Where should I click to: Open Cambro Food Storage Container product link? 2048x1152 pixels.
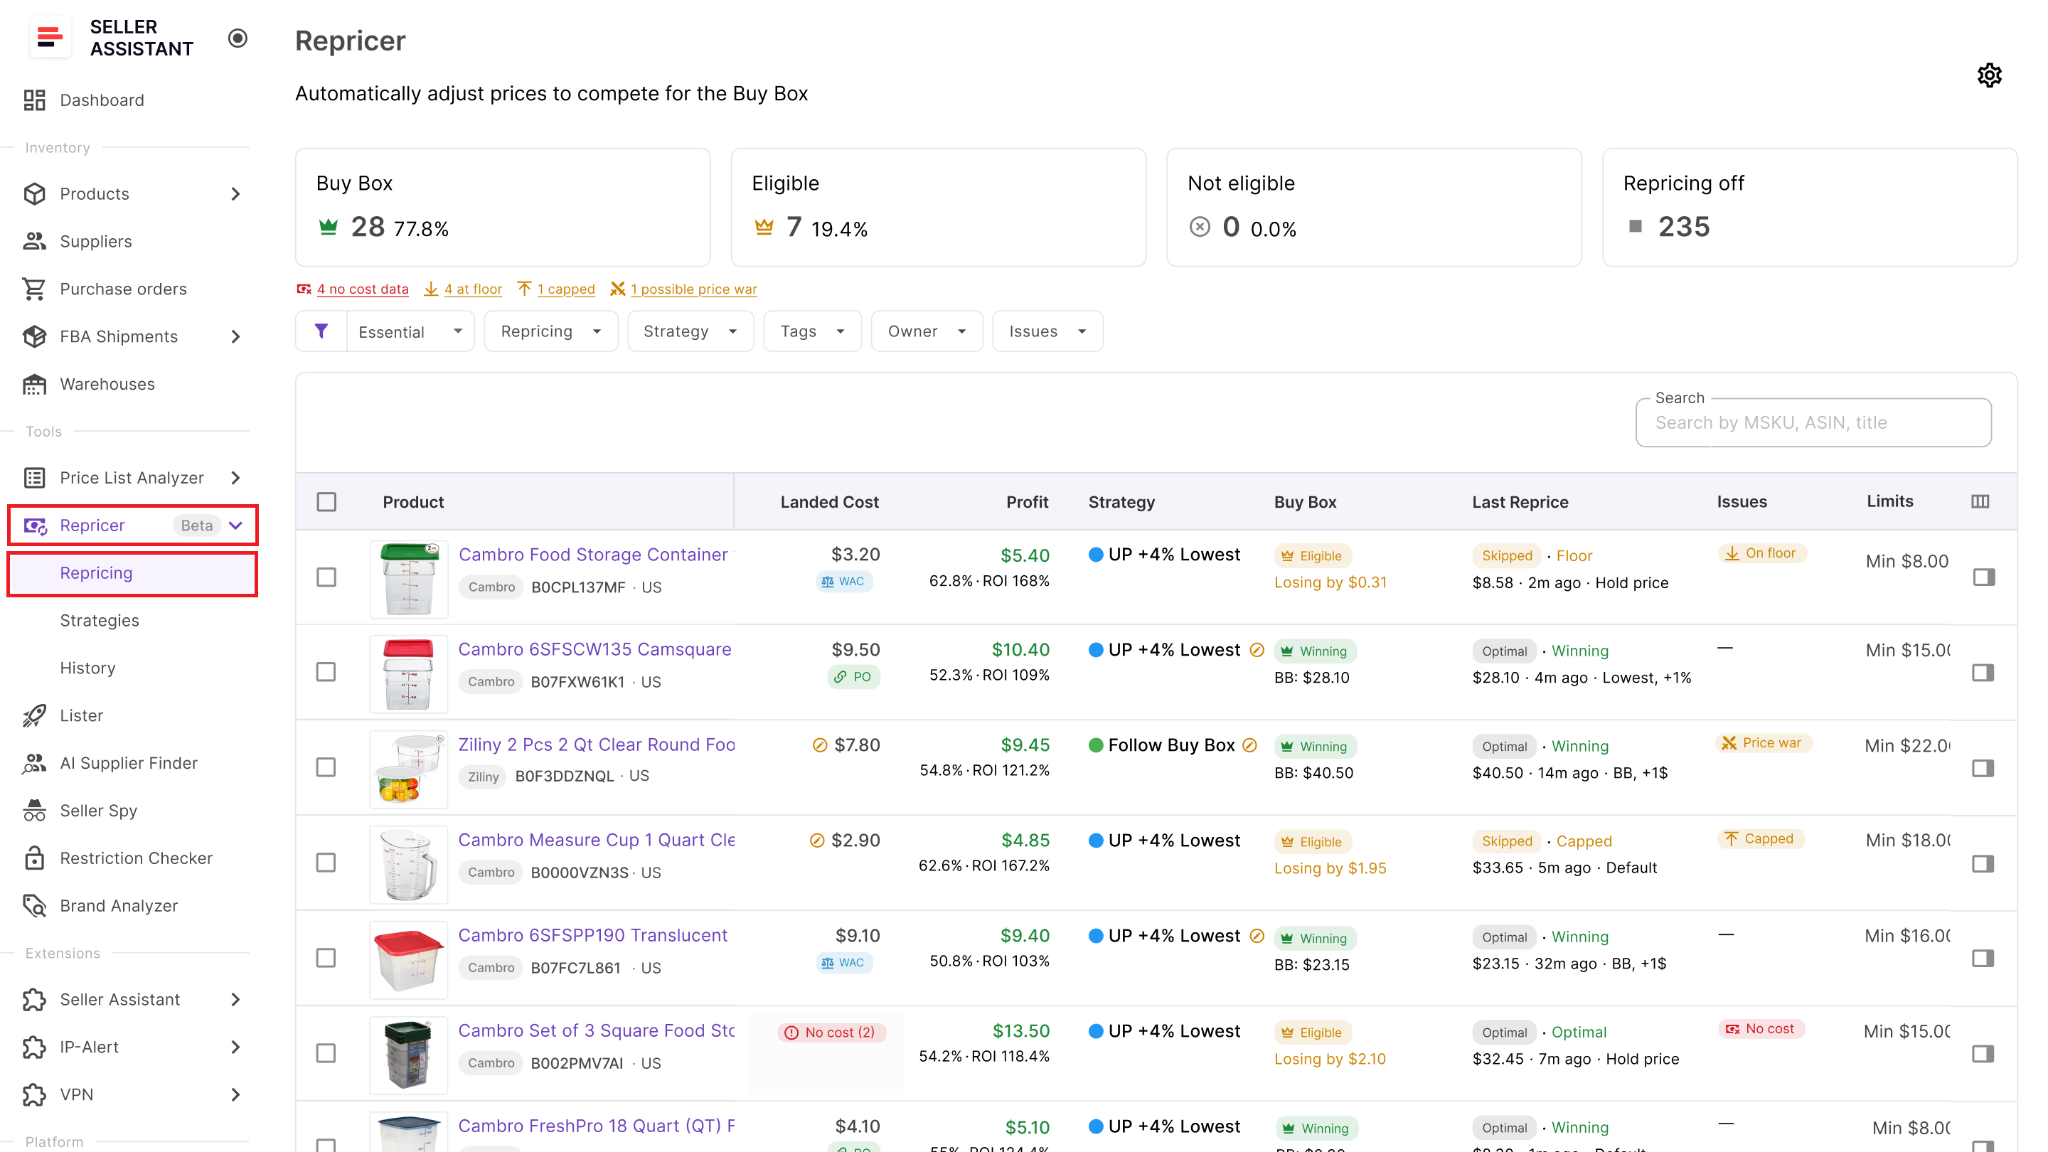(x=594, y=554)
